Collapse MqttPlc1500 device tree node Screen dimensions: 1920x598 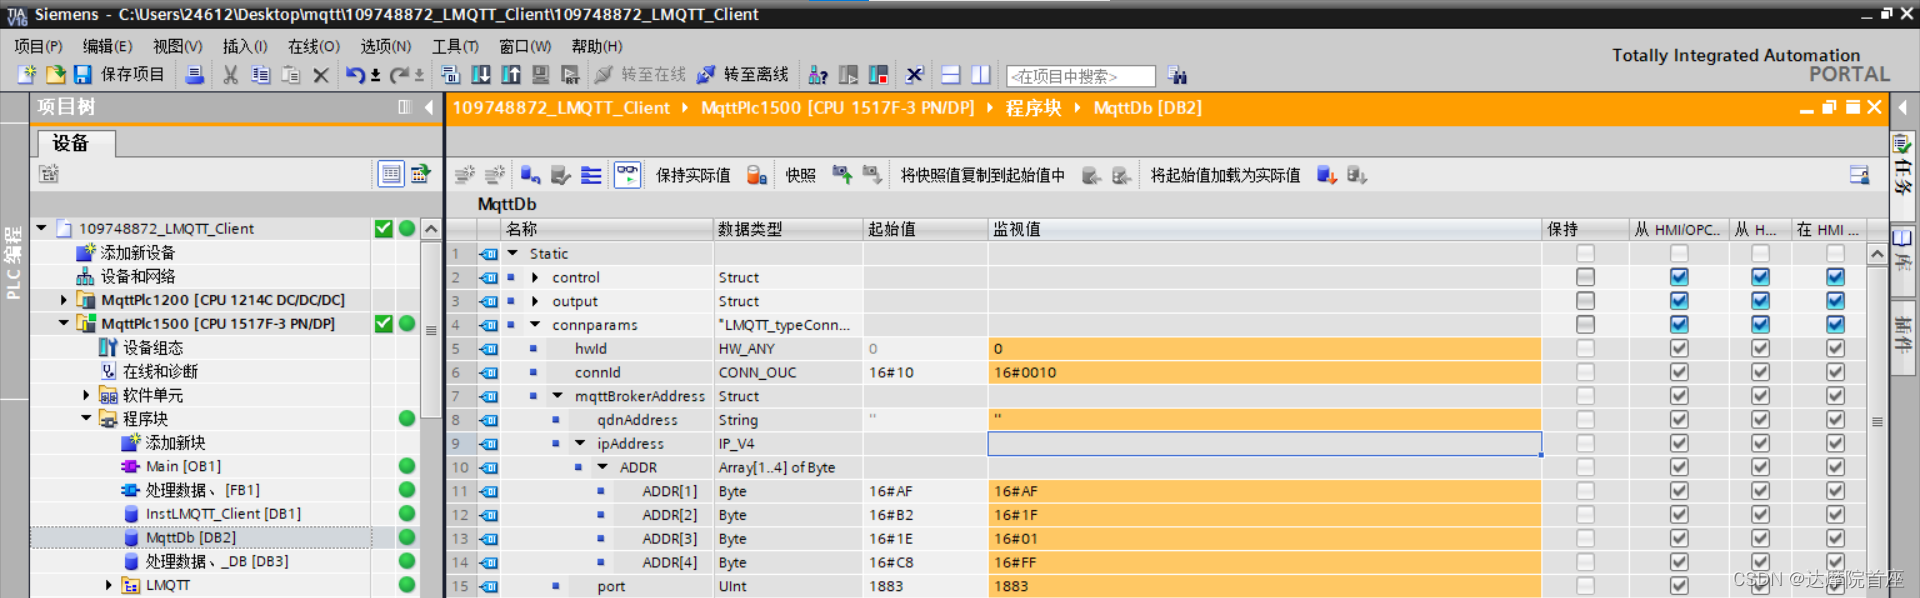[x=64, y=323]
